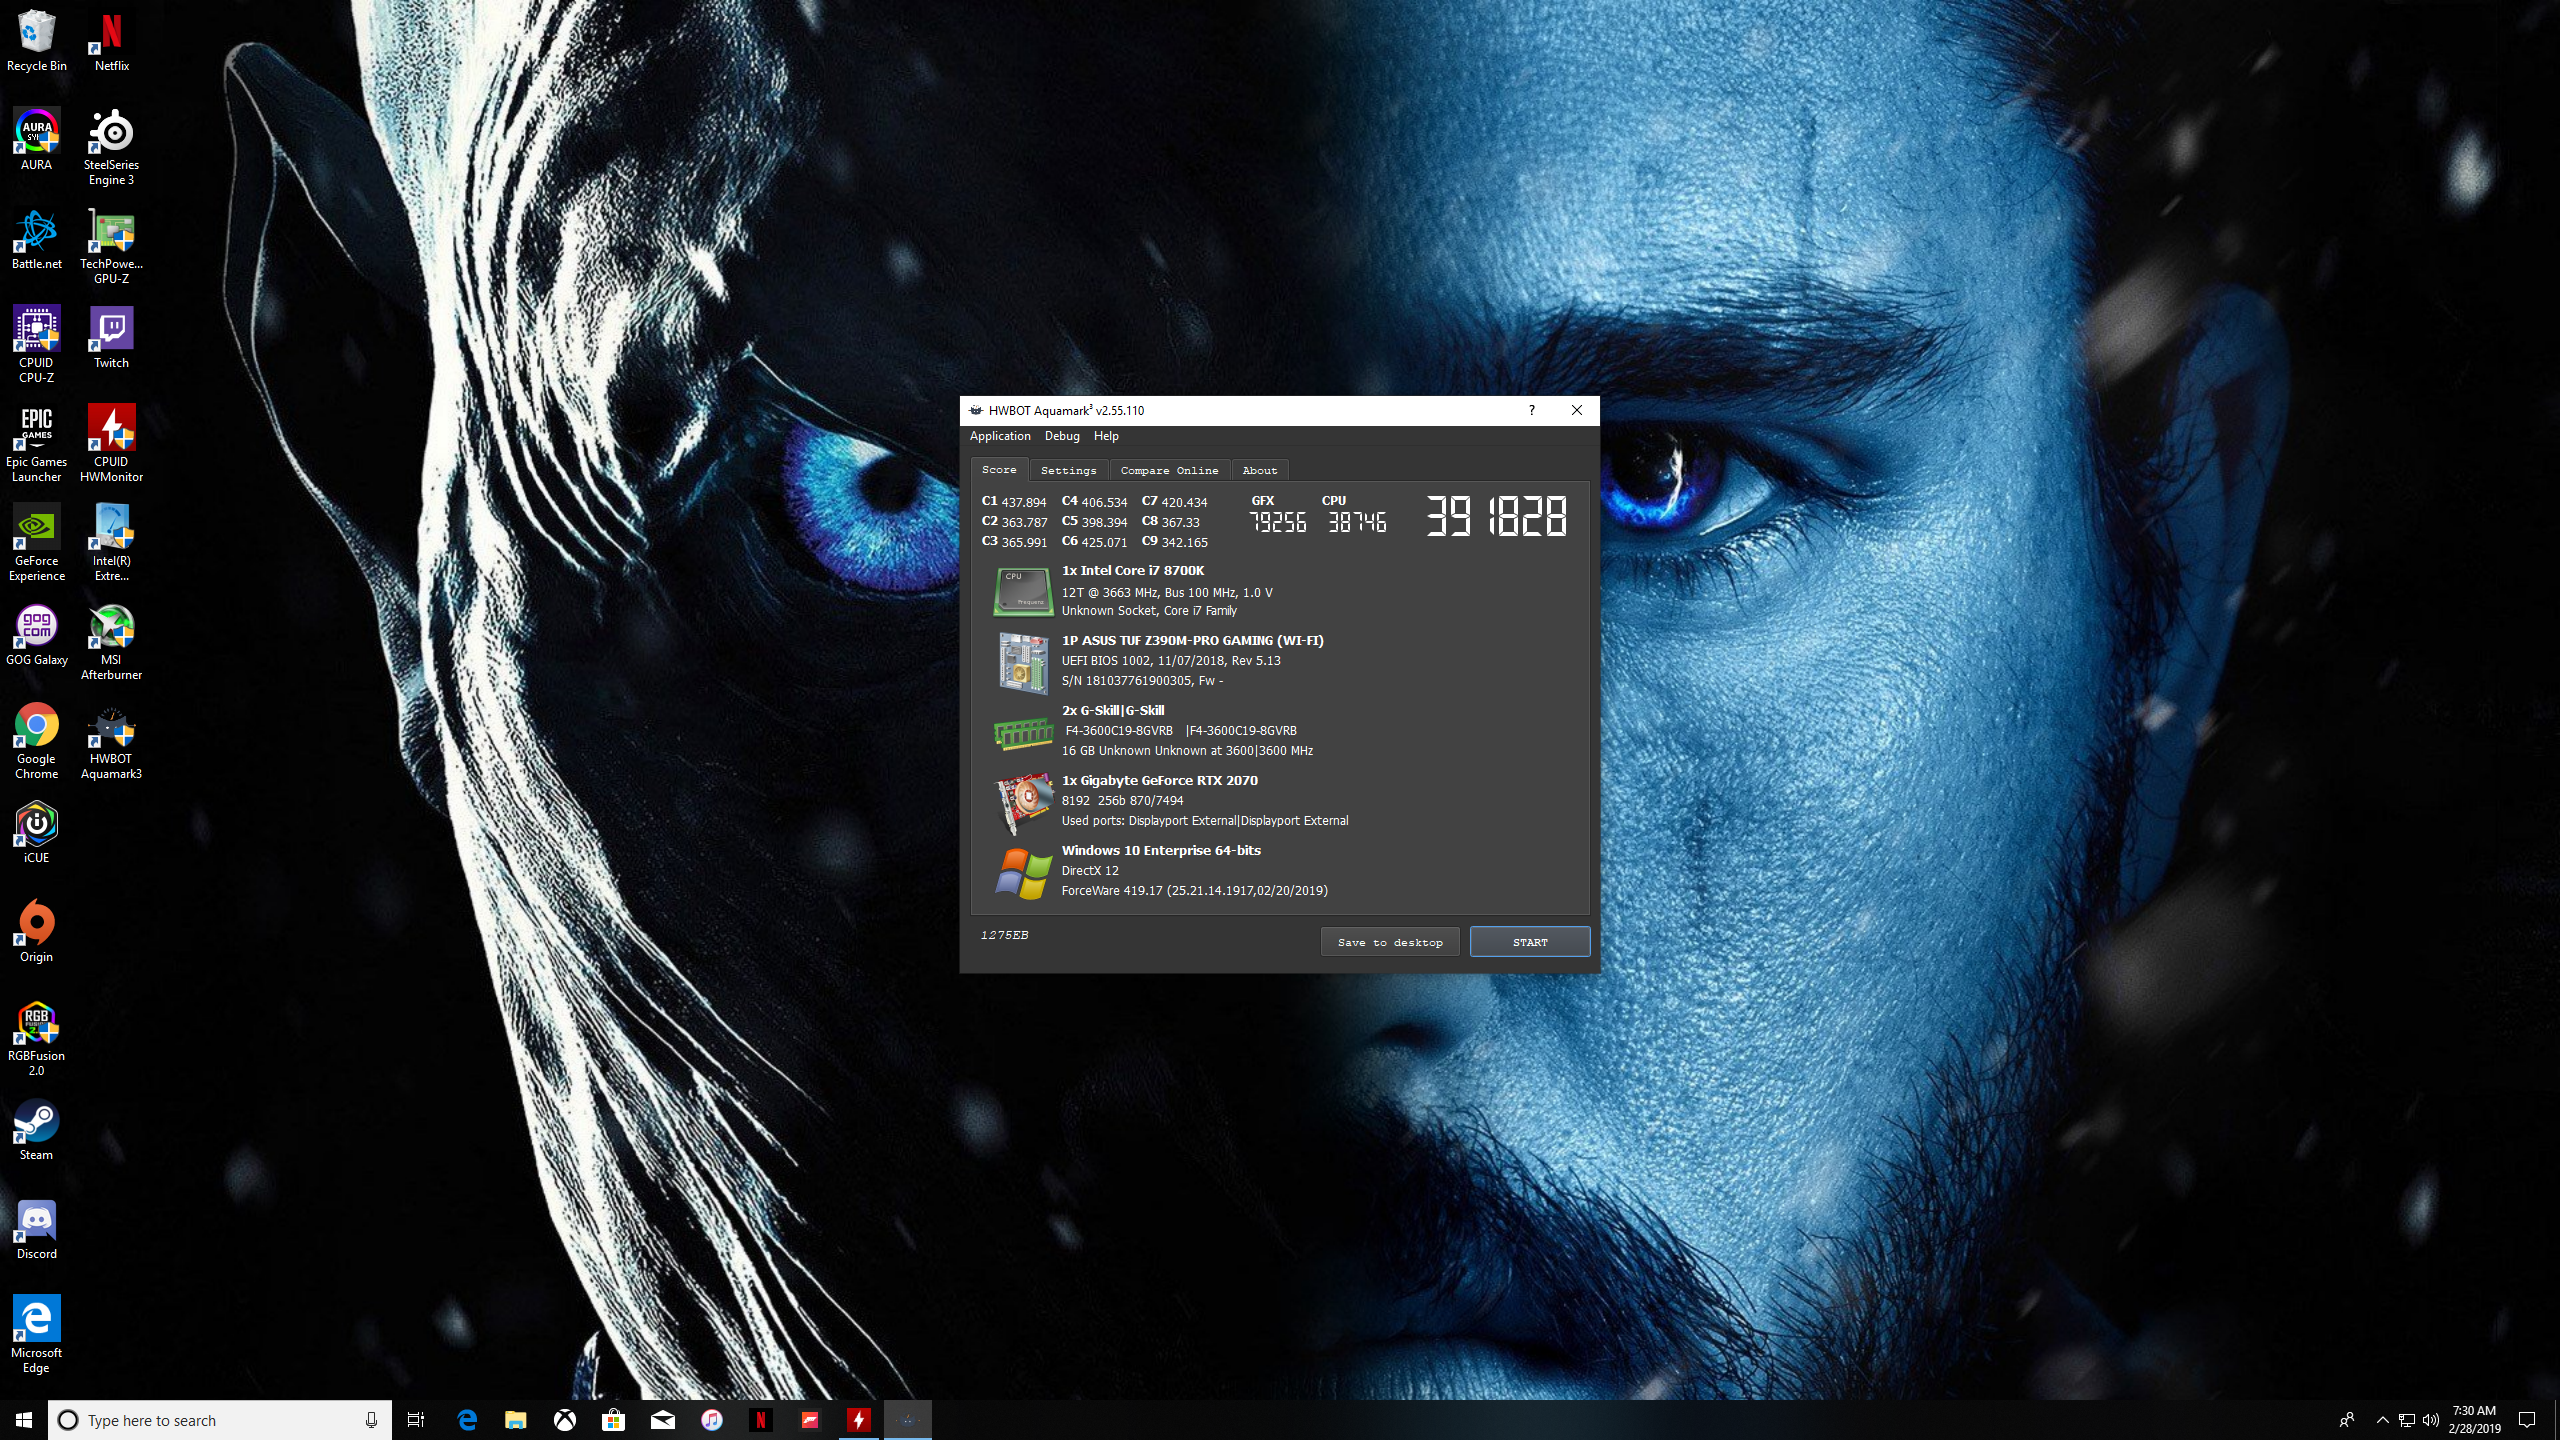Click the CPU score 38746 value
This screenshot has width=2560, height=1440.
click(1357, 522)
